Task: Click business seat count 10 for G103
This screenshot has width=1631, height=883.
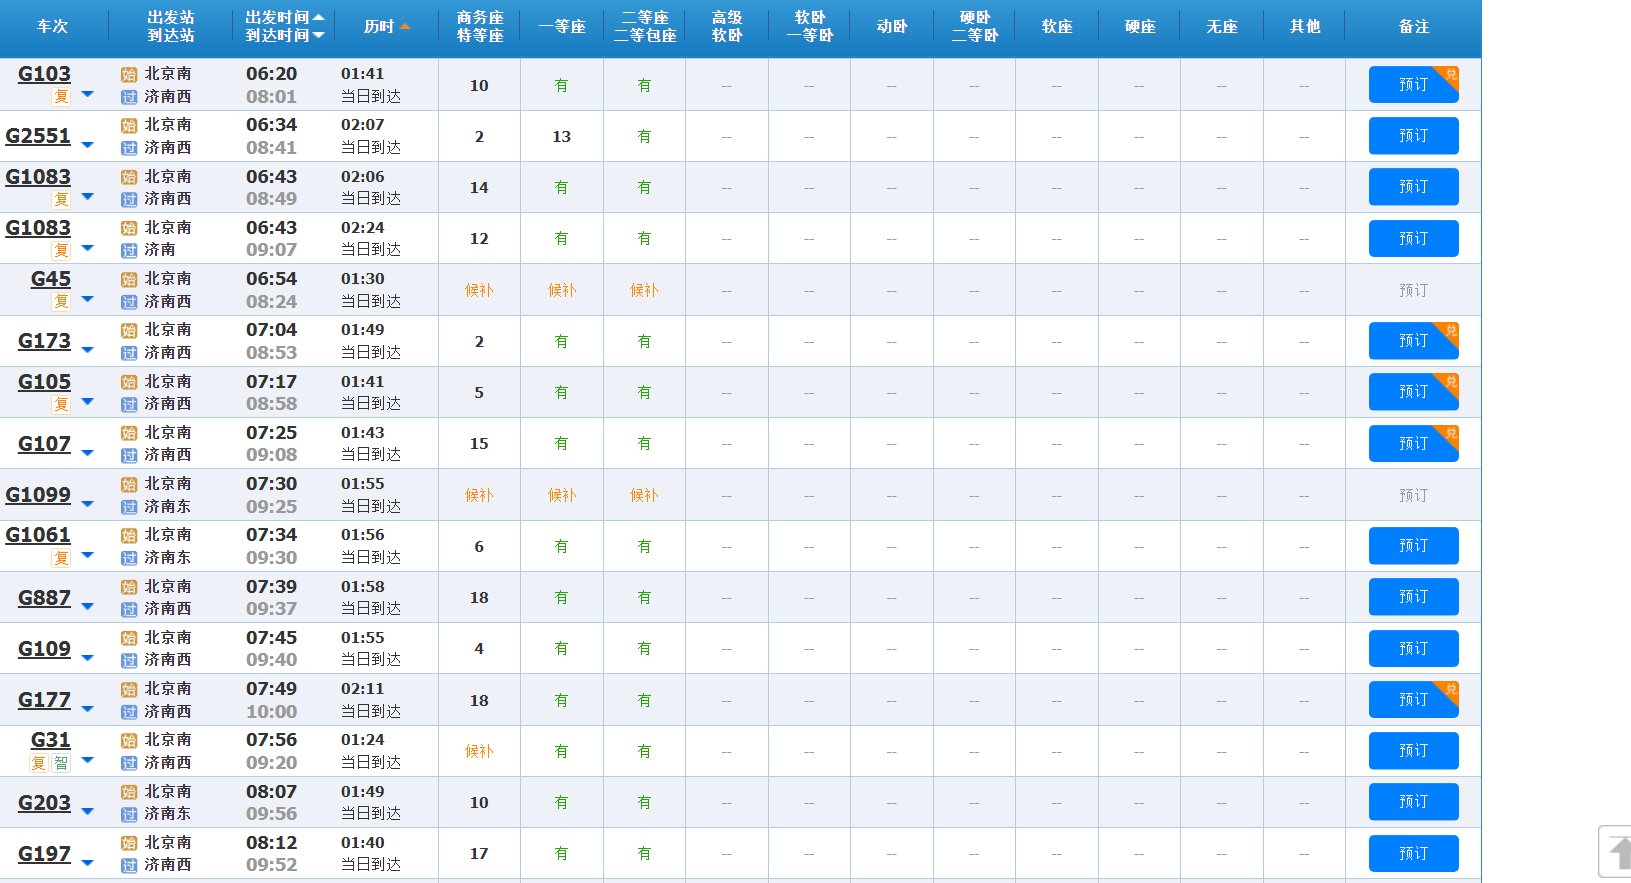Action: pos(479,86)
